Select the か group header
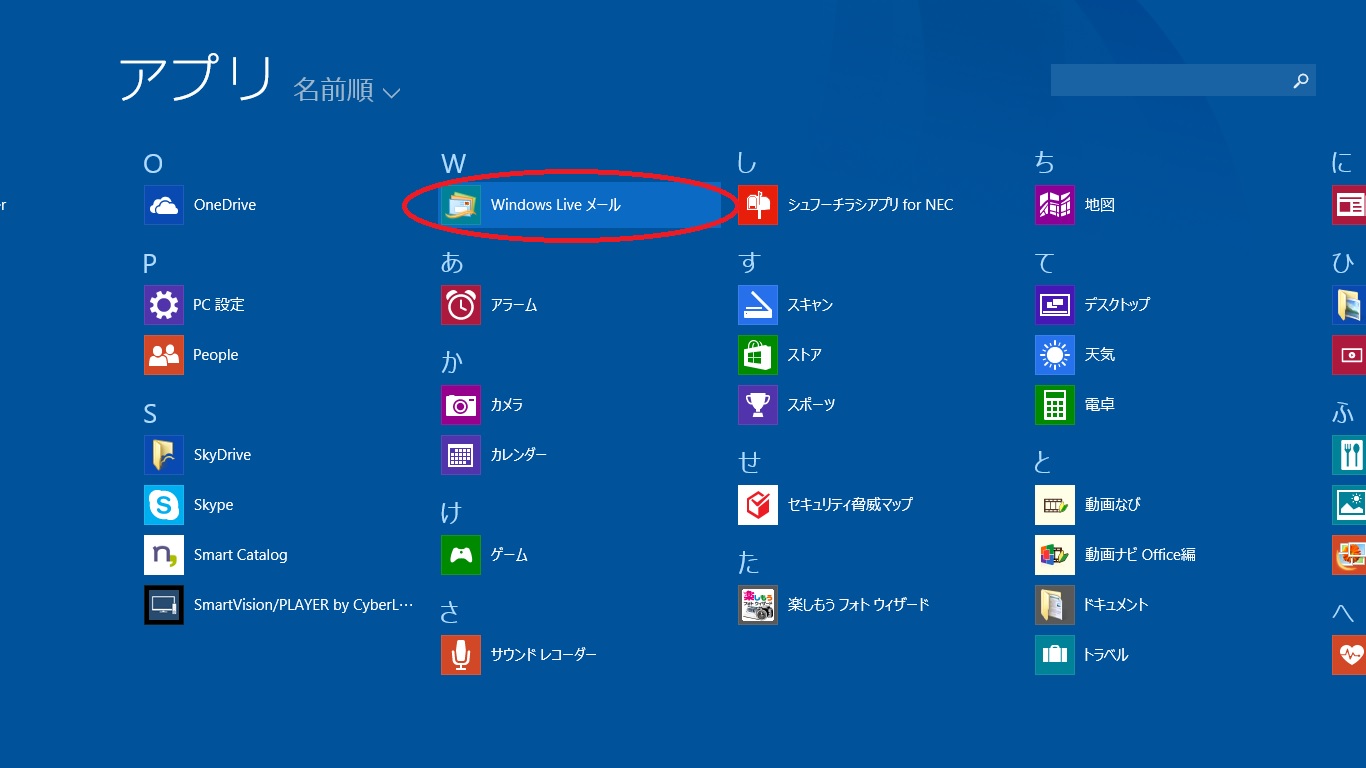Viewport: 1366px width, 768px height. tap(452, 362)
